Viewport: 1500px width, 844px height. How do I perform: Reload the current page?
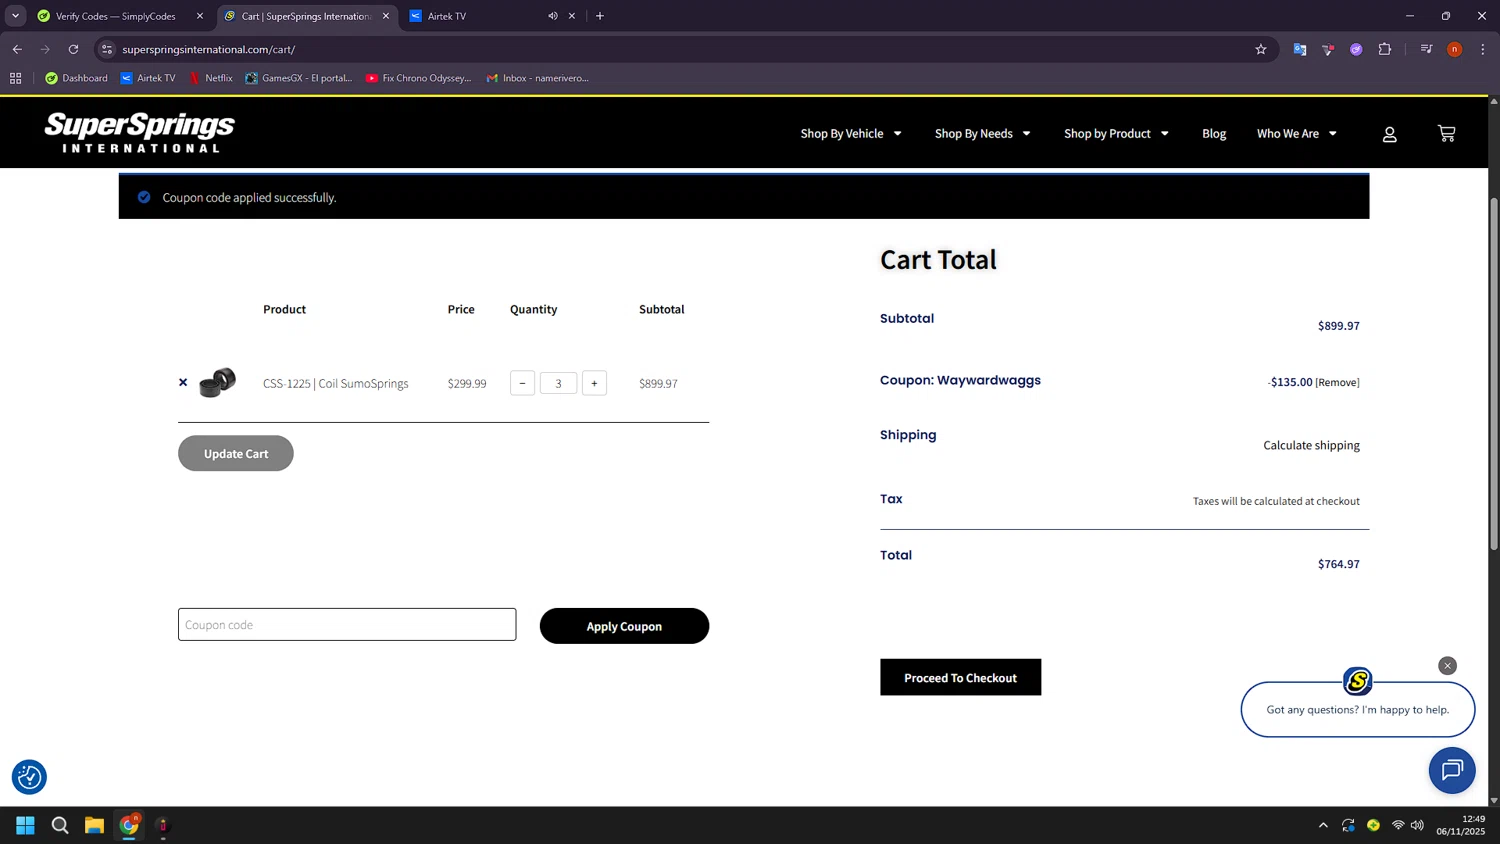[73, 49]
